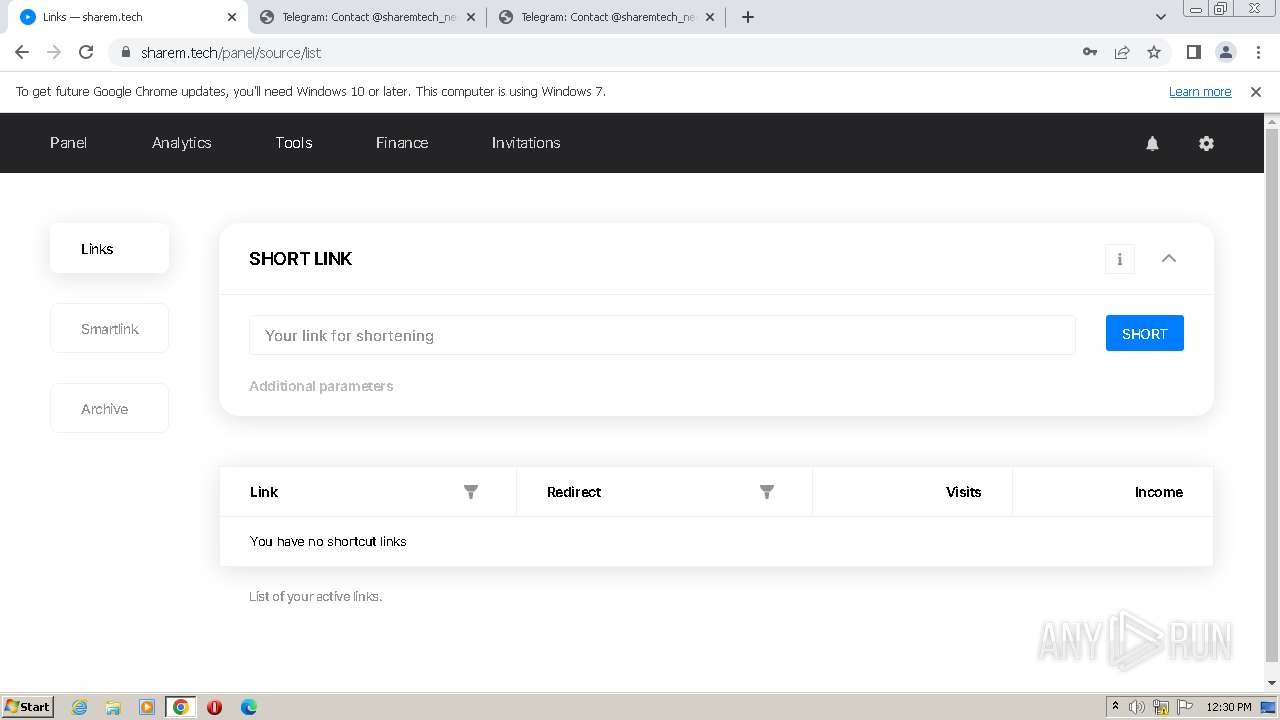
Task: Select the Links sidebar tab
Action: click(x=109, y=248)
